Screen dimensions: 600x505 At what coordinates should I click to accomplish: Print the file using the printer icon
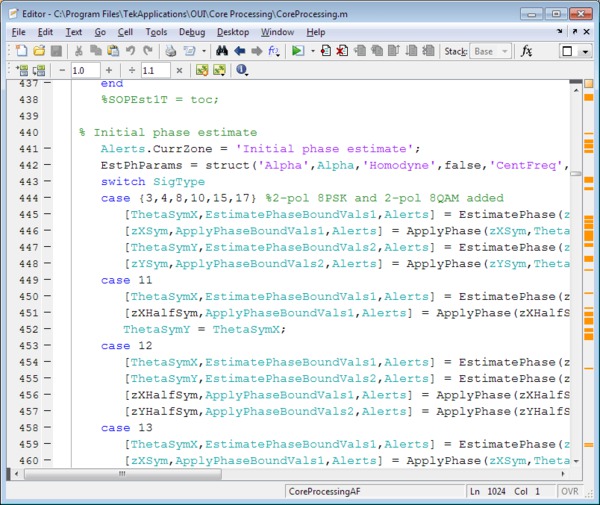point(171,51)
